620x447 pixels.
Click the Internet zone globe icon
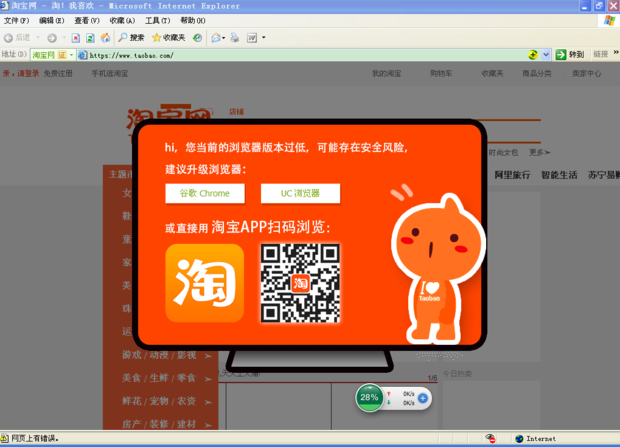(x=519, y=438)
